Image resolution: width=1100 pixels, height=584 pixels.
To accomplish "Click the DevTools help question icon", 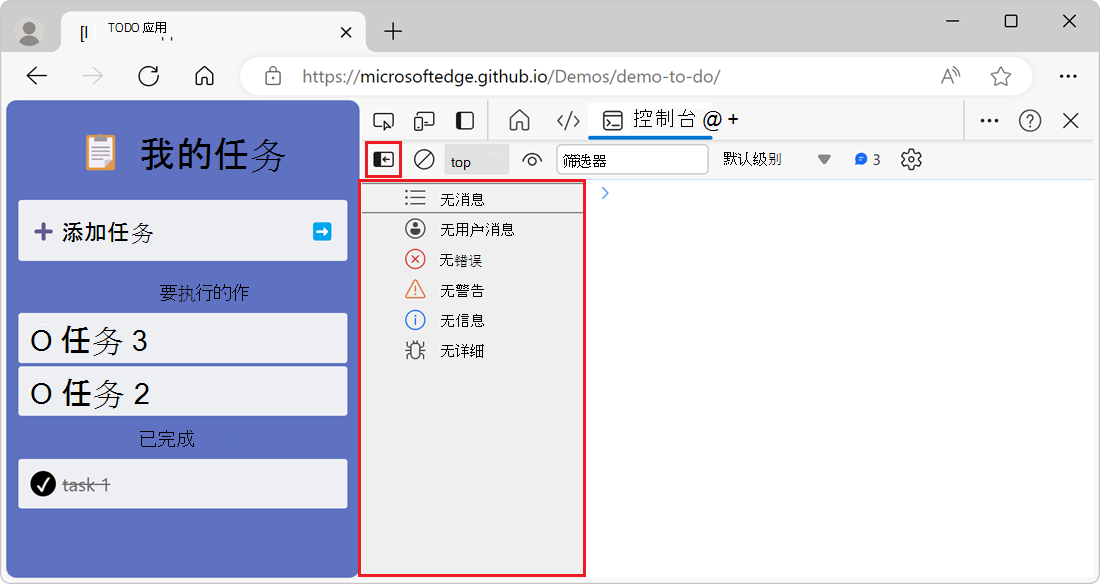I will (x=1030, y=121).
